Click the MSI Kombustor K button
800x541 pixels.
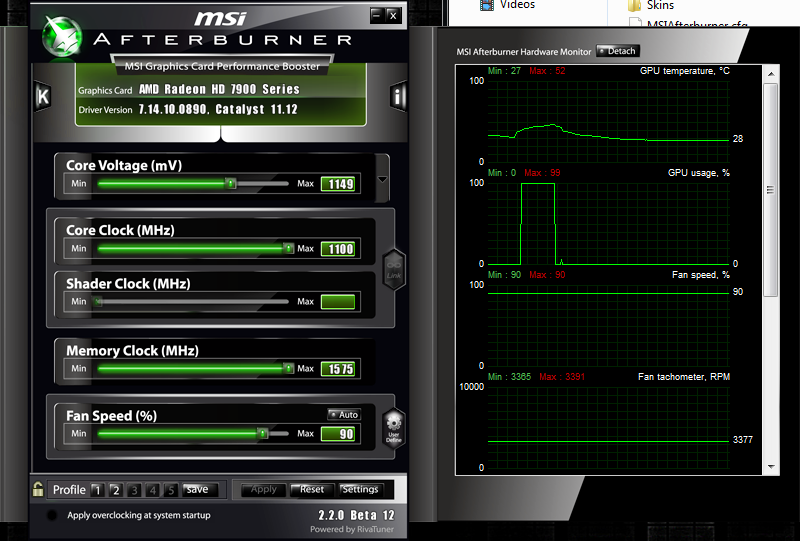(x=43, y=96)
